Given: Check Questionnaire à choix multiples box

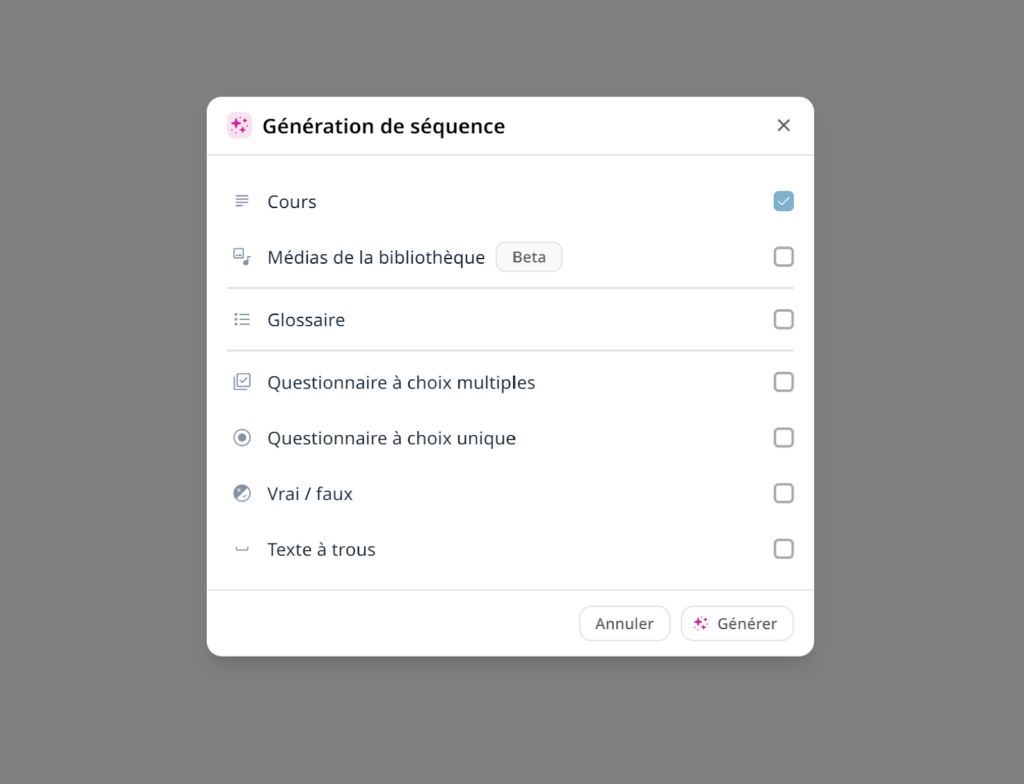Looking at the screenshot, I should [x=783, y=382].
